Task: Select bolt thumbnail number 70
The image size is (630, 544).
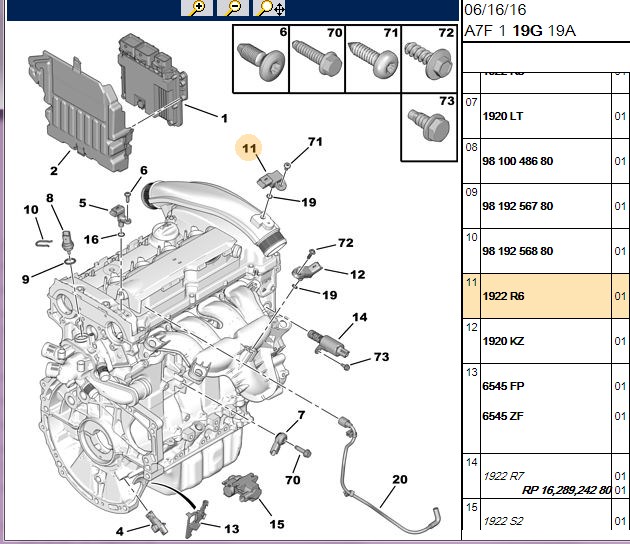Action: point(317,59)
